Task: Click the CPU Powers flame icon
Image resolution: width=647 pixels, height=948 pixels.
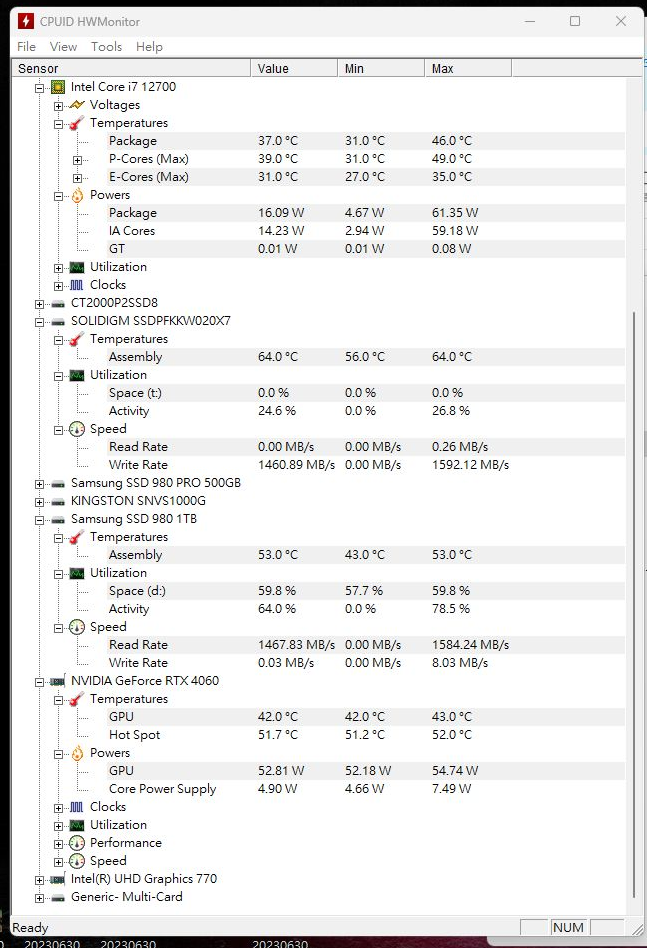Action: (x=77, y=195)
